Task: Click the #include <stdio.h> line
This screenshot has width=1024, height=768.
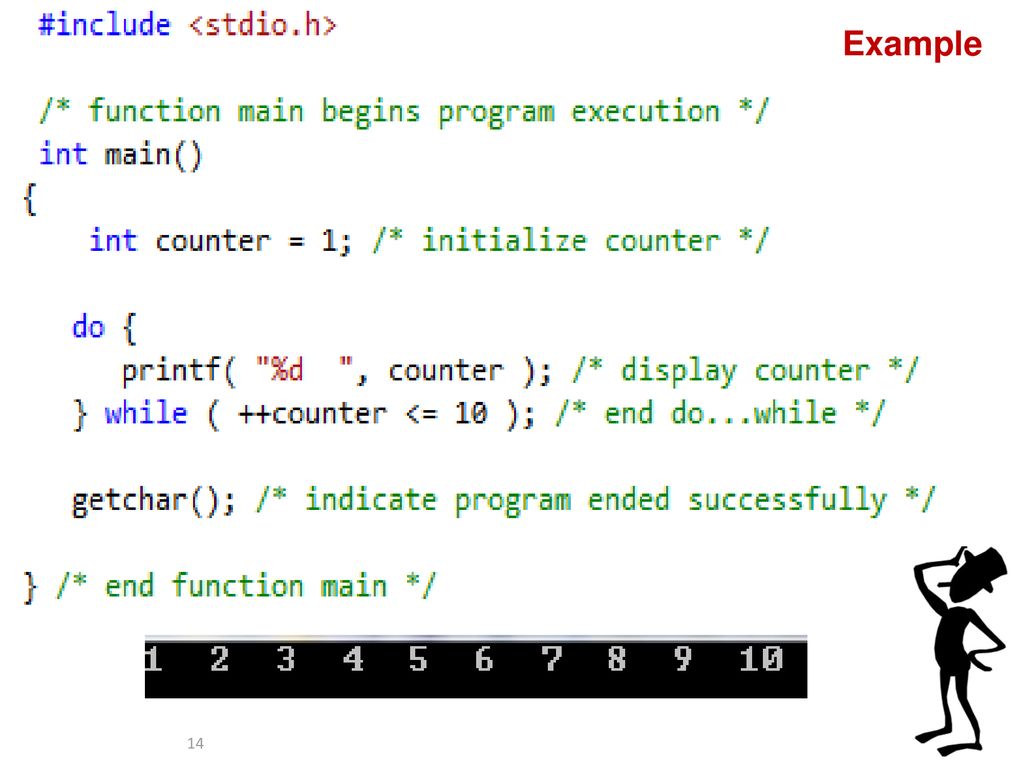Action: coord(187,25)
